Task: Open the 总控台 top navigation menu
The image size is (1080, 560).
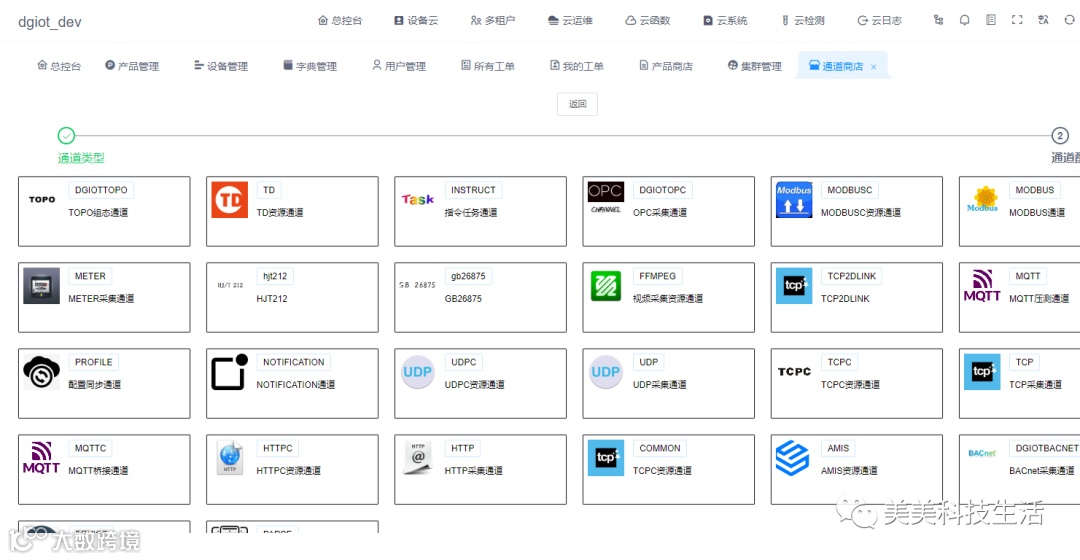Action: point(340,21)
